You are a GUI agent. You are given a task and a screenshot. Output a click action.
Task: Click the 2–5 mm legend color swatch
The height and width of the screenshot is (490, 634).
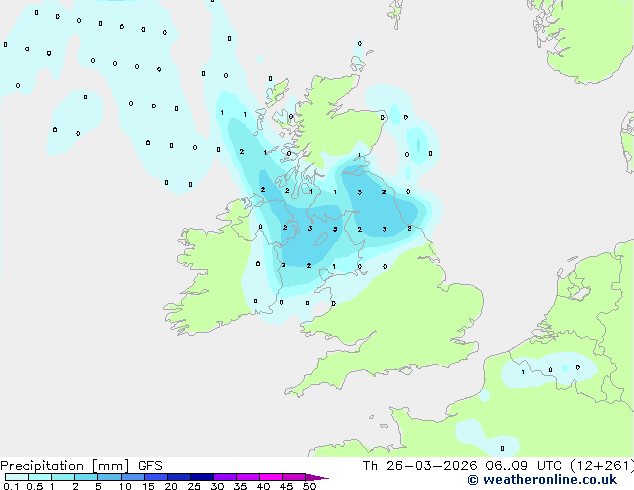(x=86, y=477)
